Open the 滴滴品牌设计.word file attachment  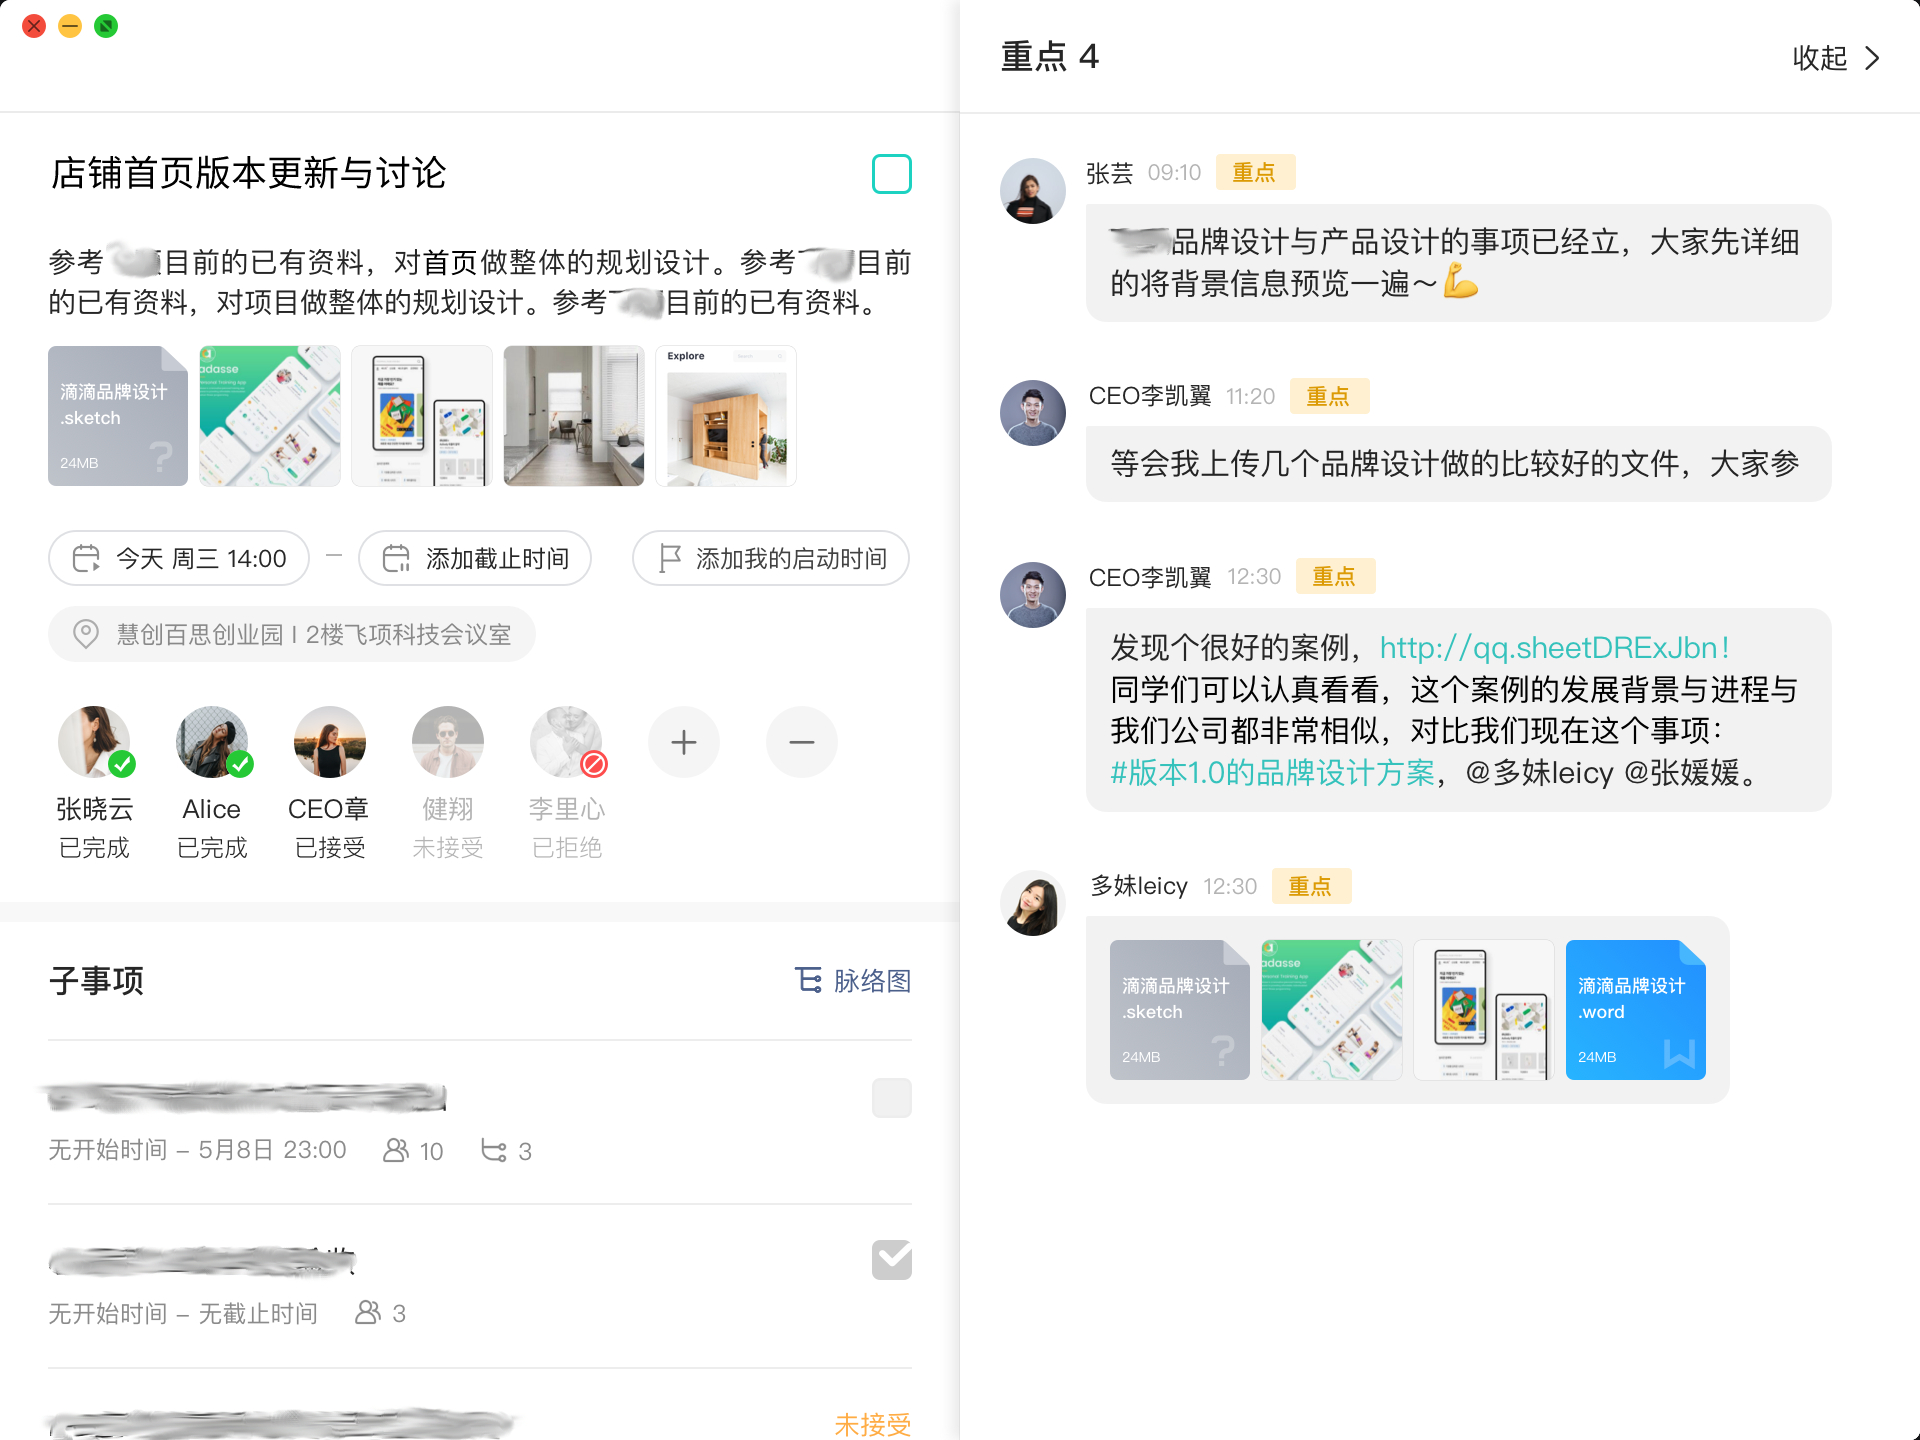1636,1010
